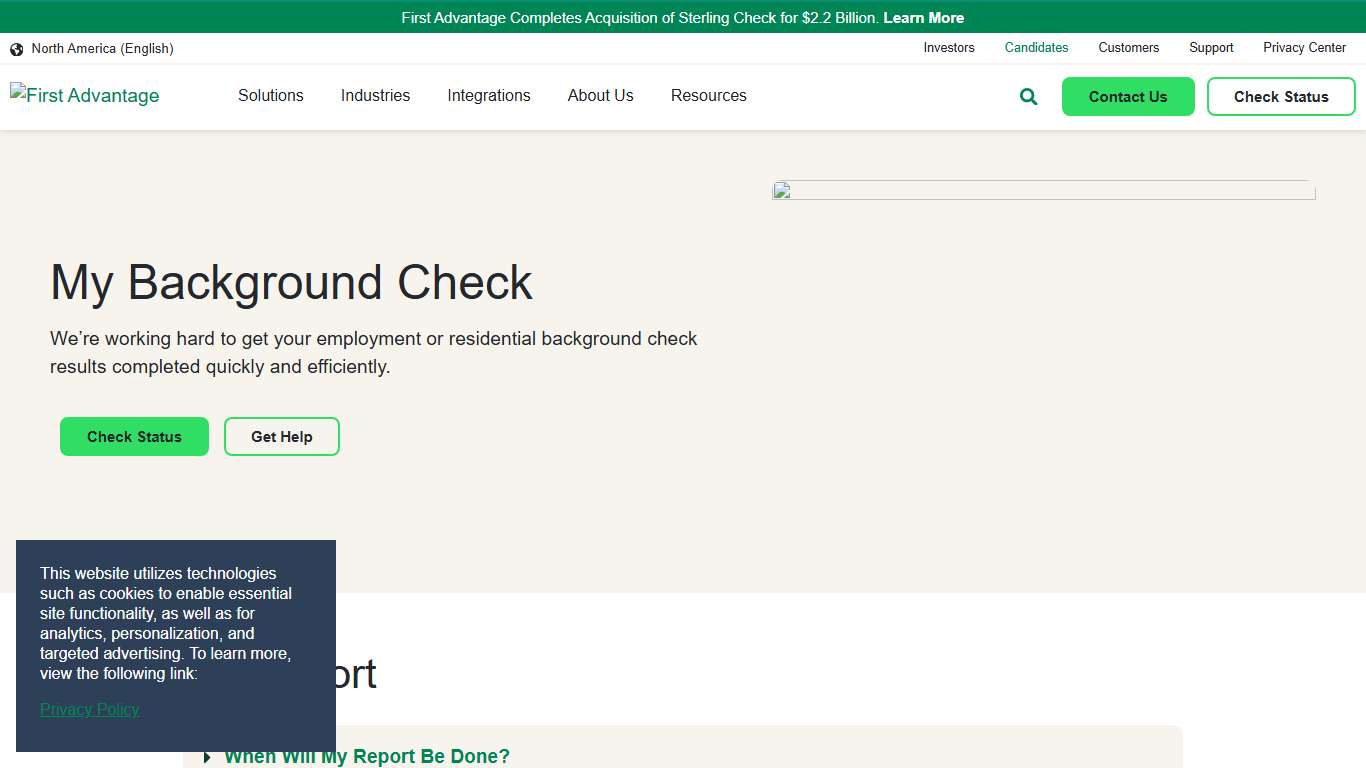Open the Resources menu
Viewport: 1366px width, 768px height.
(708, 95)
